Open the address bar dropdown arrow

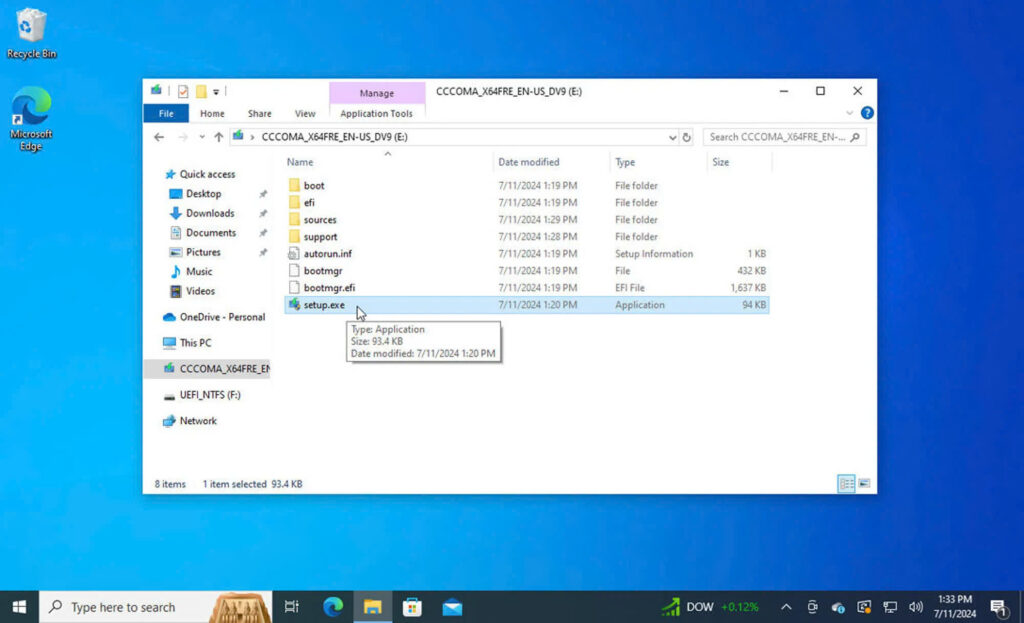click(671, 137)
